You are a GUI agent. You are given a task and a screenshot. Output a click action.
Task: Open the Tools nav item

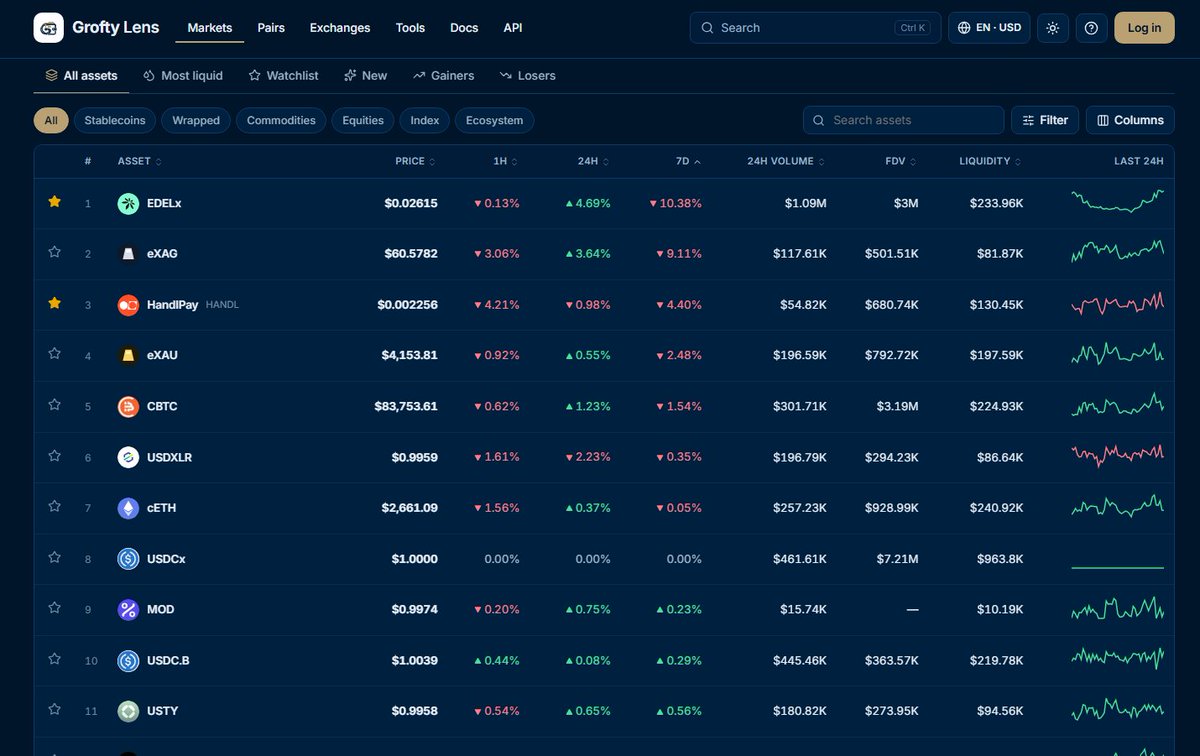pyautogui.click(x=410, y=28)
